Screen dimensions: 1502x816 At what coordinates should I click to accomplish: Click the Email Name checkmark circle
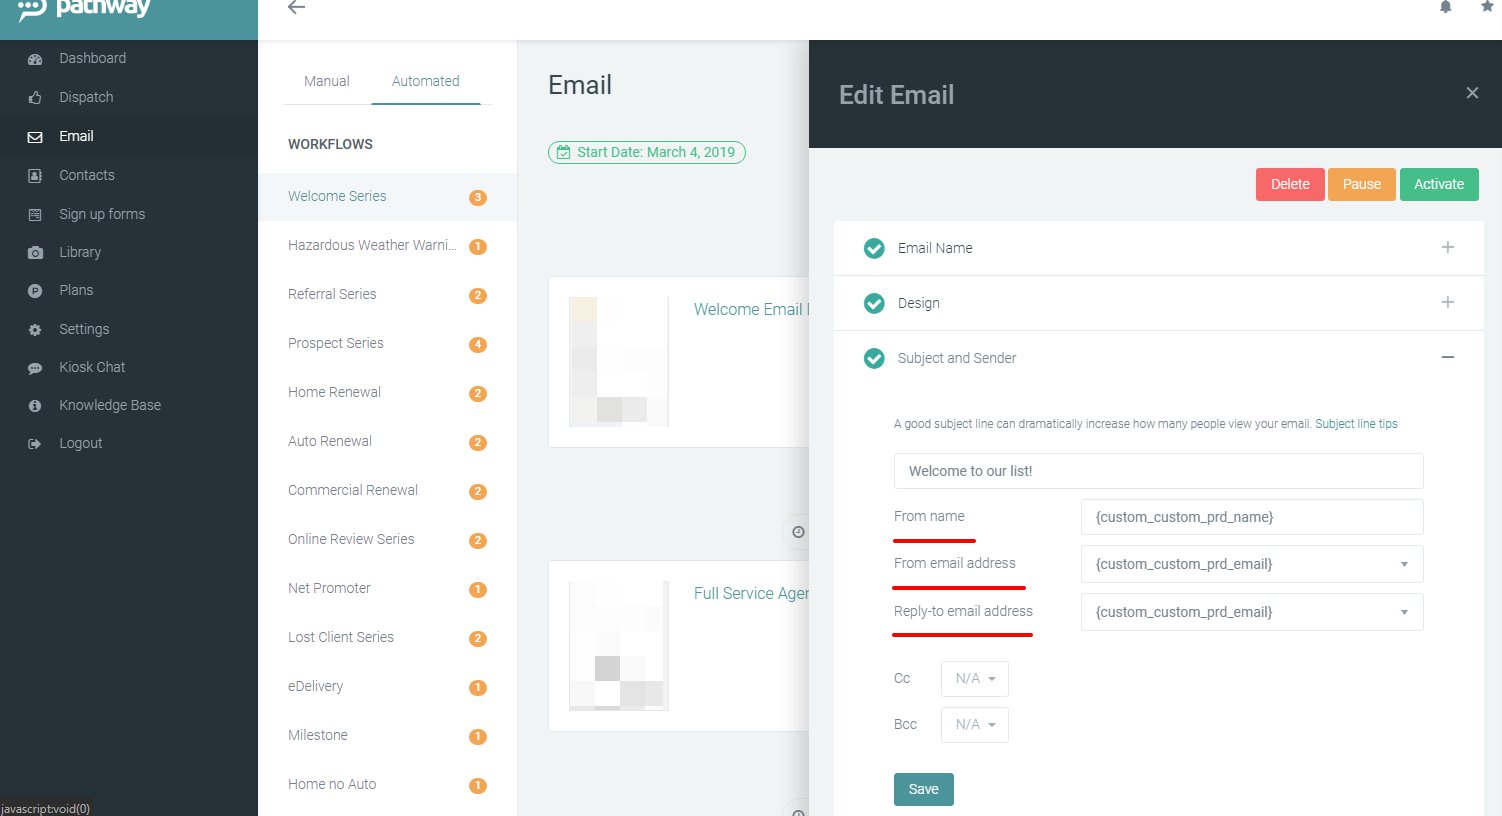pos(874,248)
